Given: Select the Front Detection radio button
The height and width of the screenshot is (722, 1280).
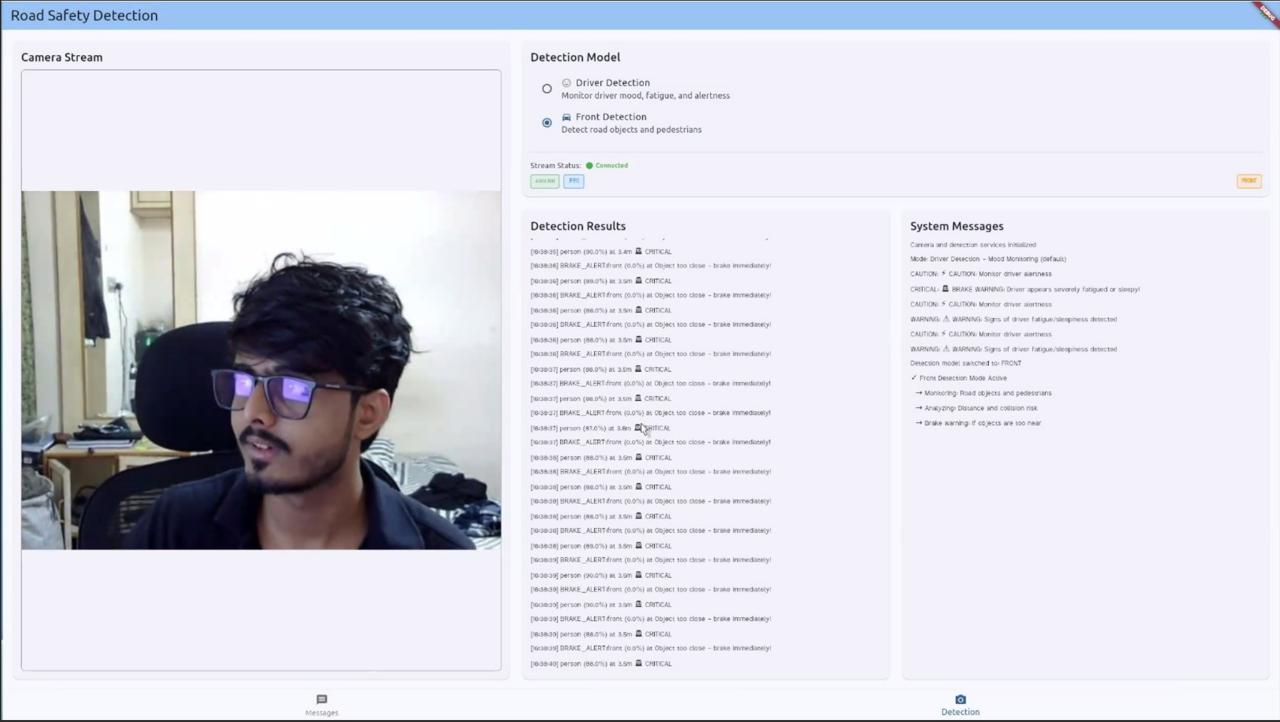Looking at the screenshot, I should [547, 123].
